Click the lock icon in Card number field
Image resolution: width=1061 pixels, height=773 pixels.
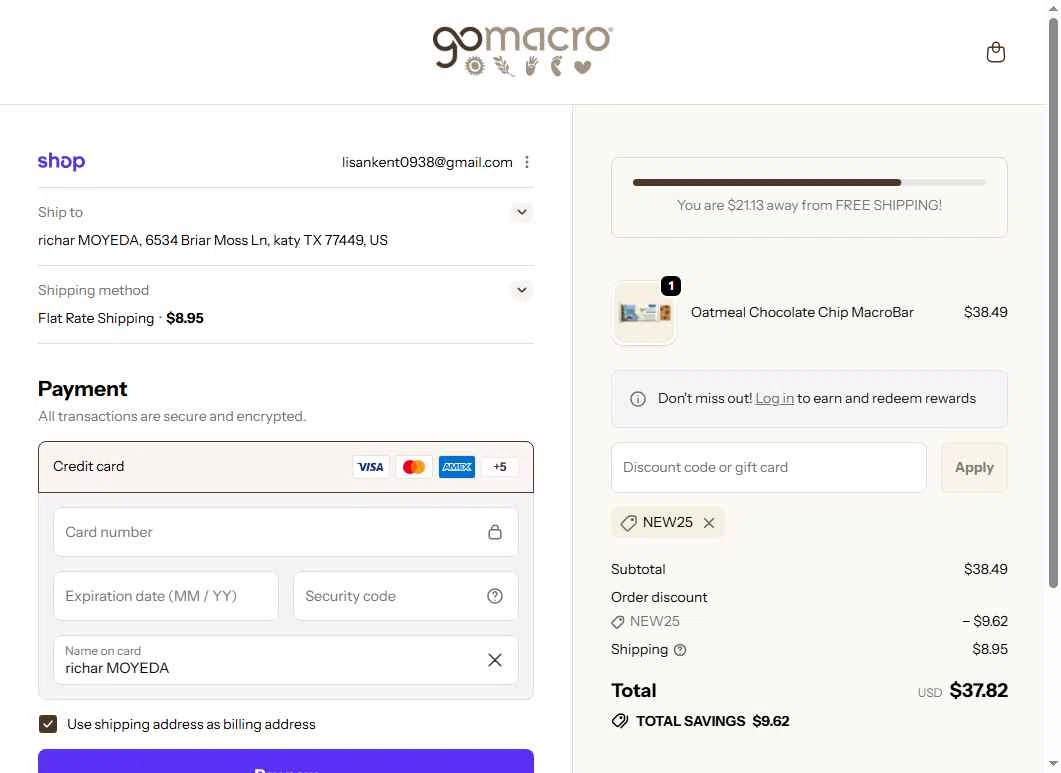point(495,532)
